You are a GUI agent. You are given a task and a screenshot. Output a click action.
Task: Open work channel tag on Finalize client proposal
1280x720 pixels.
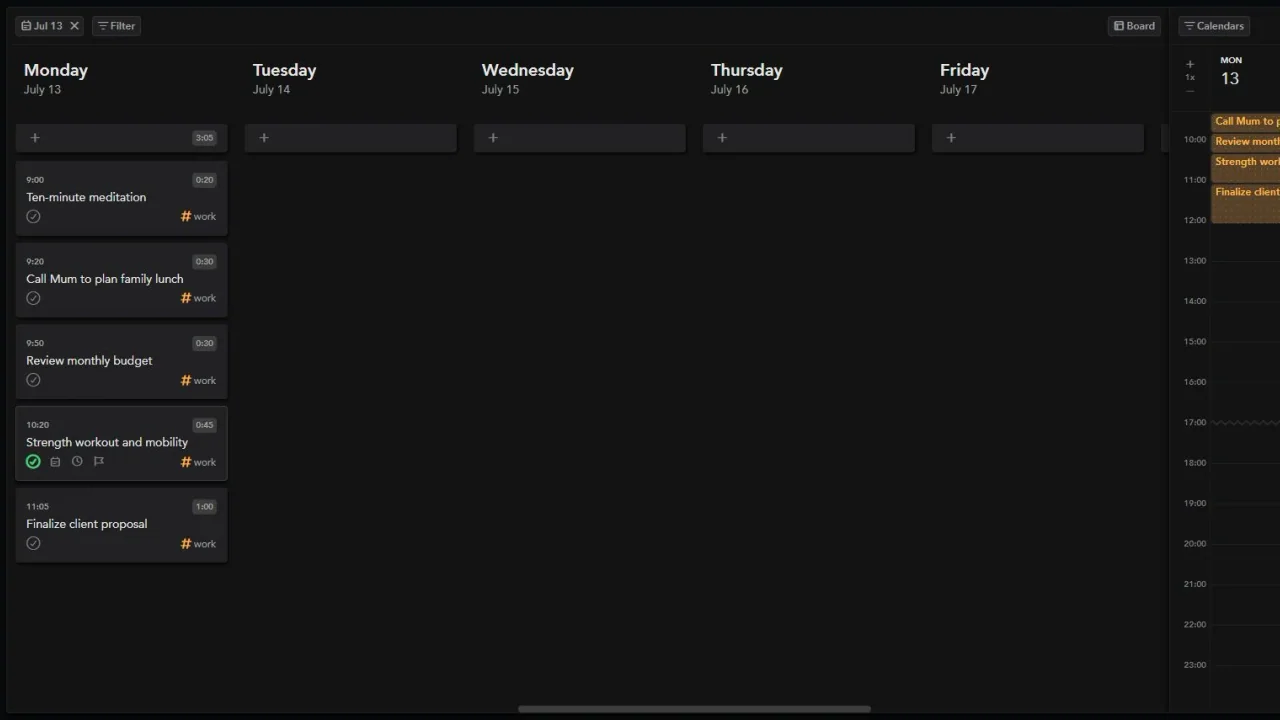tap(198, 544)
